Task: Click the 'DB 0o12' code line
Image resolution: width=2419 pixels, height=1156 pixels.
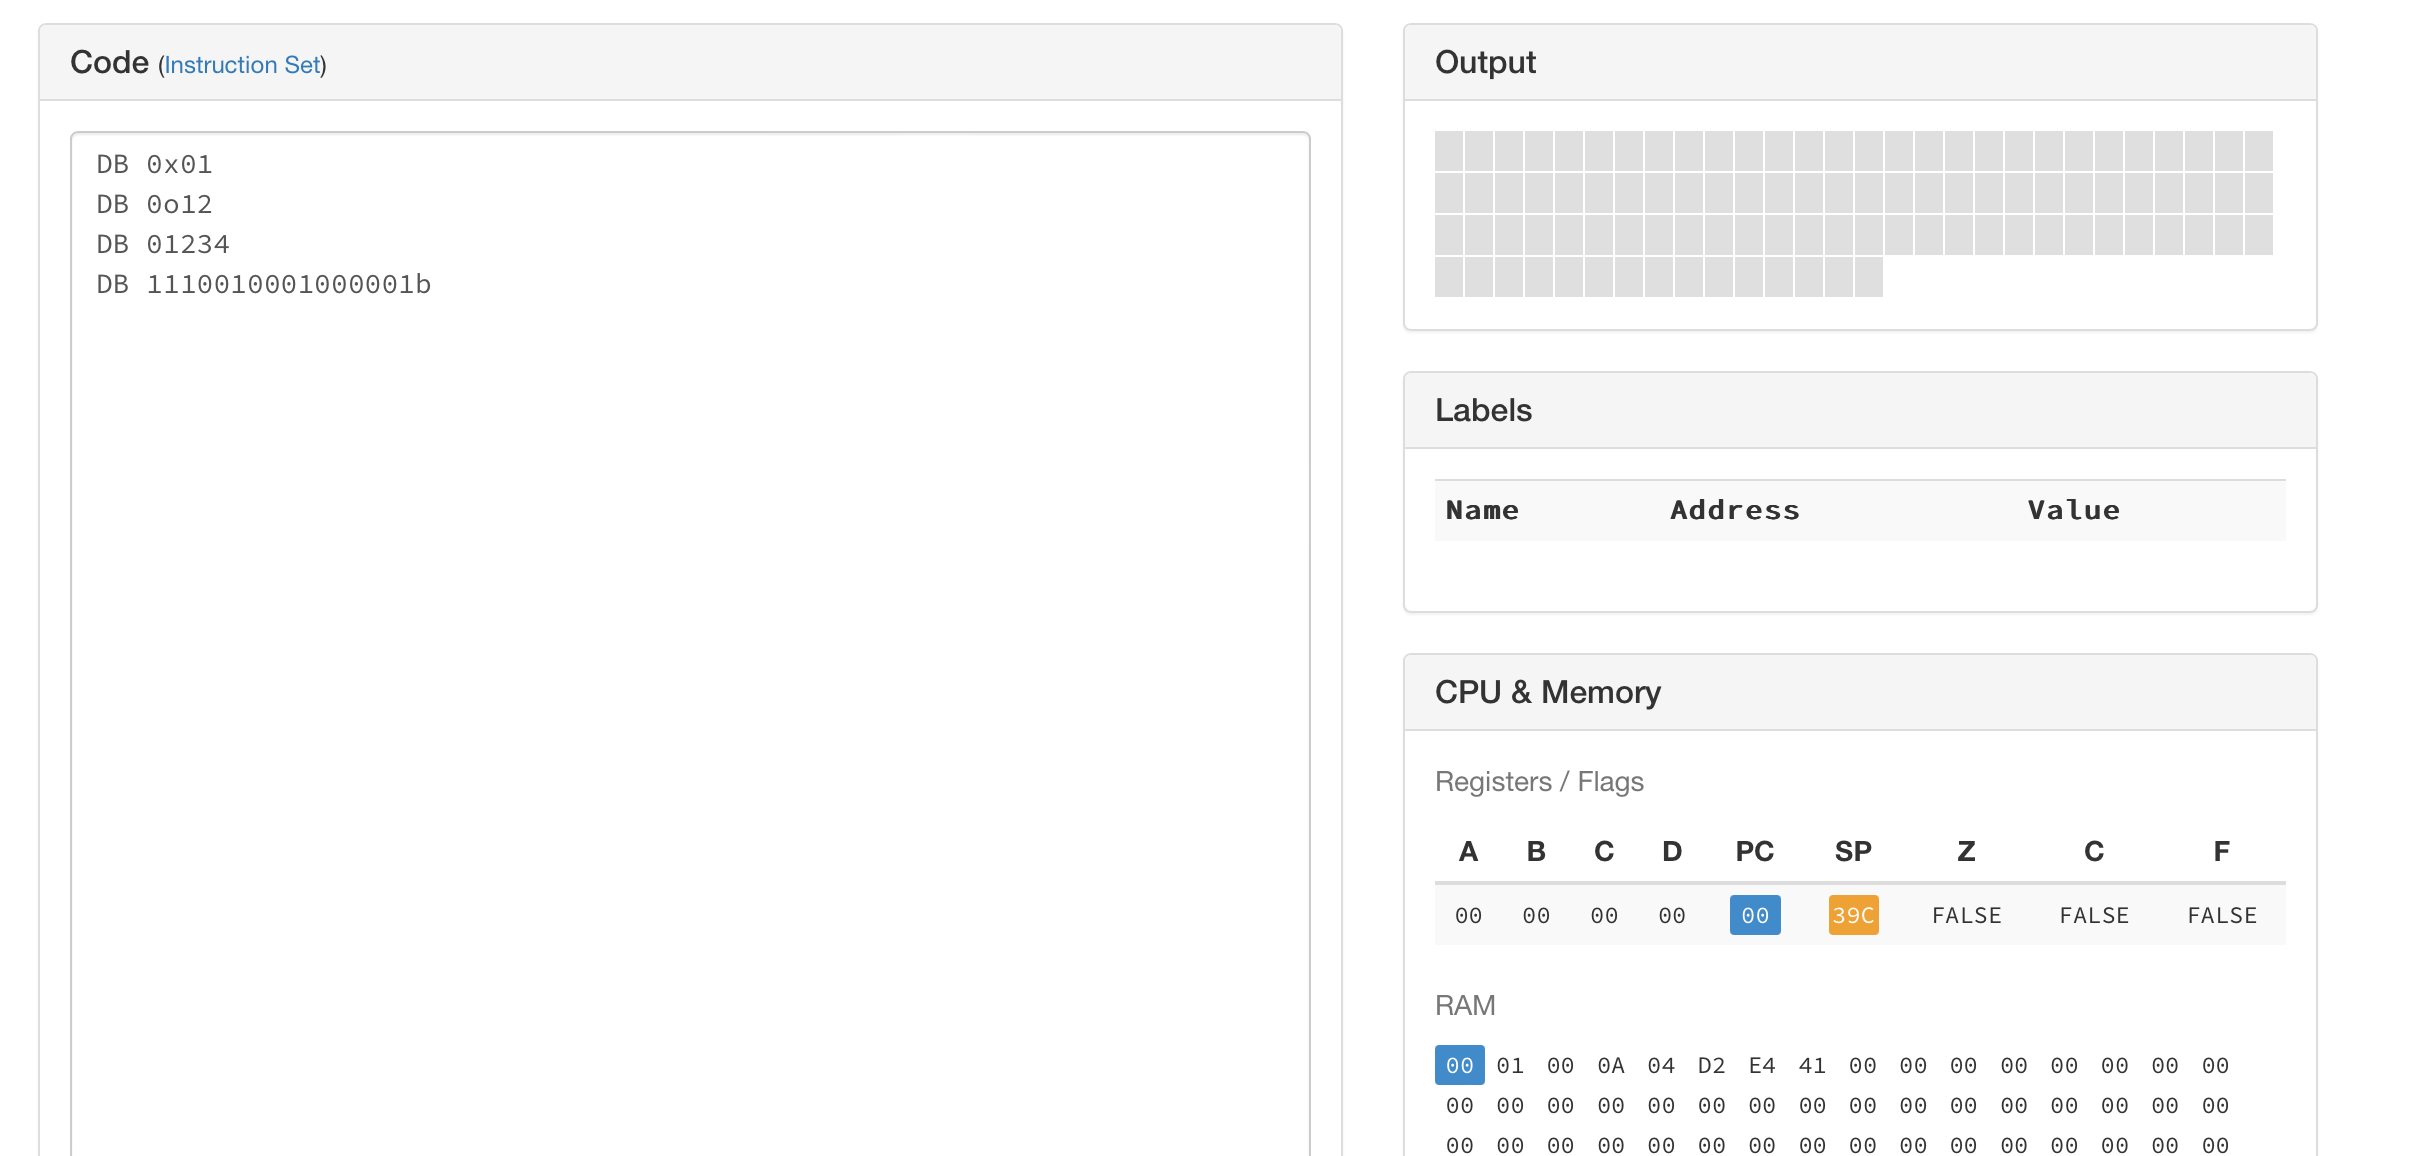Action: point(154,204)
